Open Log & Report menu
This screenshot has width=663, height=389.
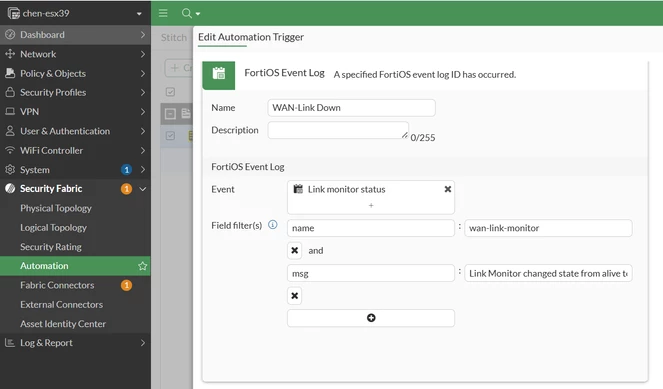tap(75, 343)
